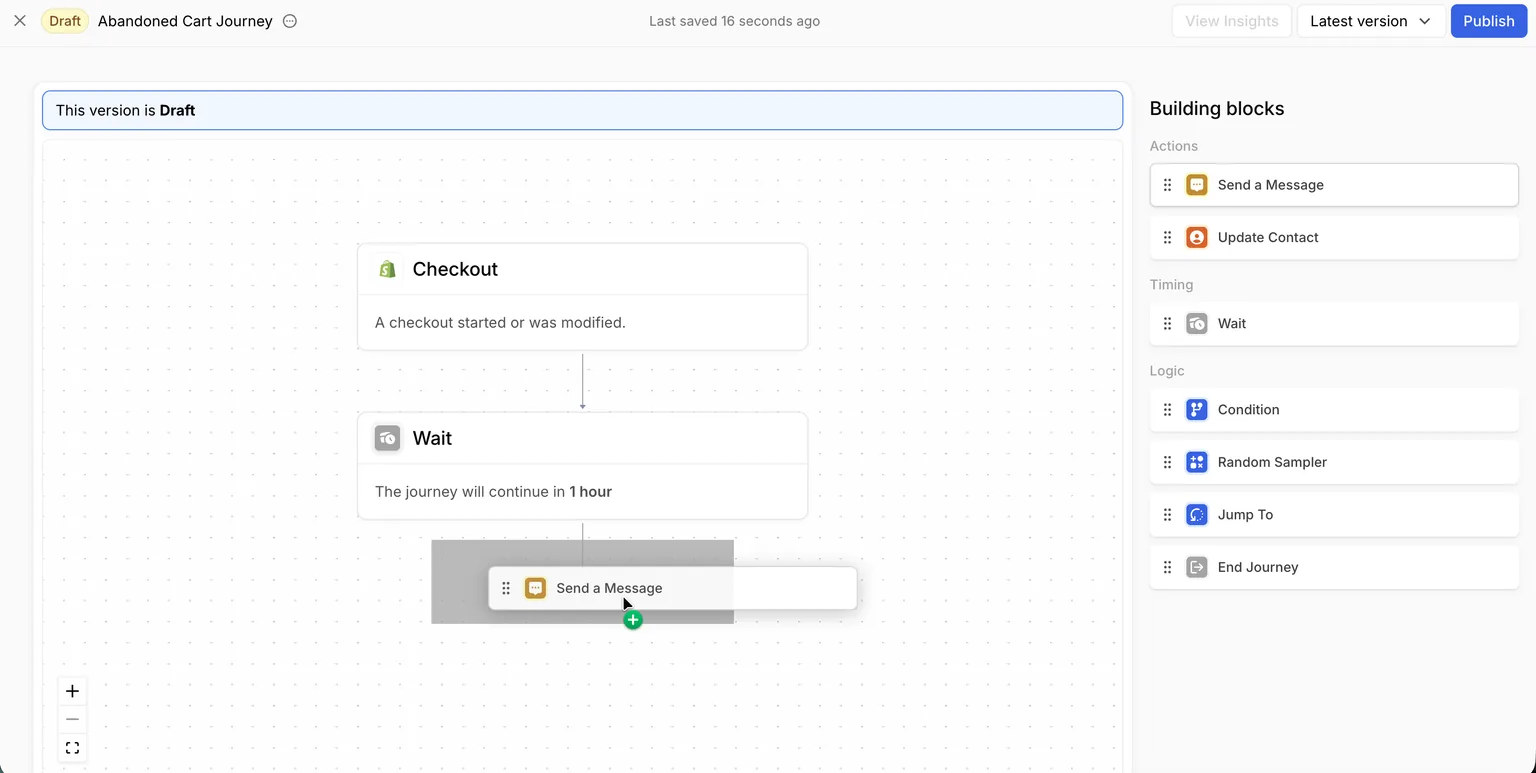Click the Condition branch icon
The image size is (1536, 773).
[1197, 409]
